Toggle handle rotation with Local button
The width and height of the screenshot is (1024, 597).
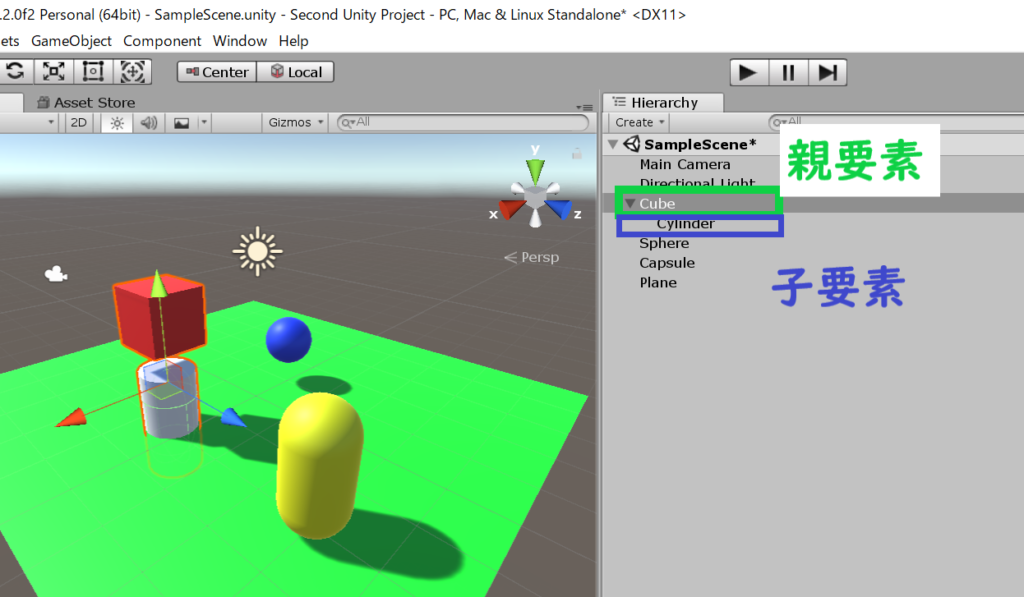coord(296,72)
